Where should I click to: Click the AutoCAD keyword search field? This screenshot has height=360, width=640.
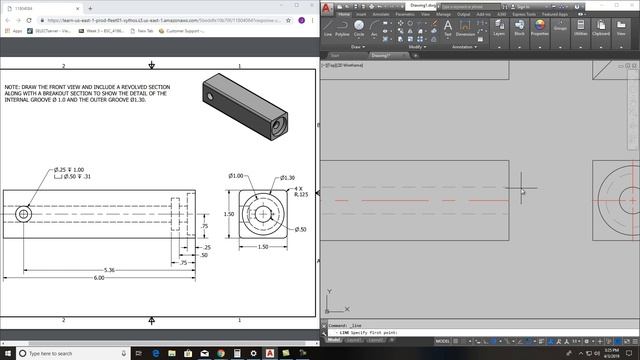(x=470, y=7)
